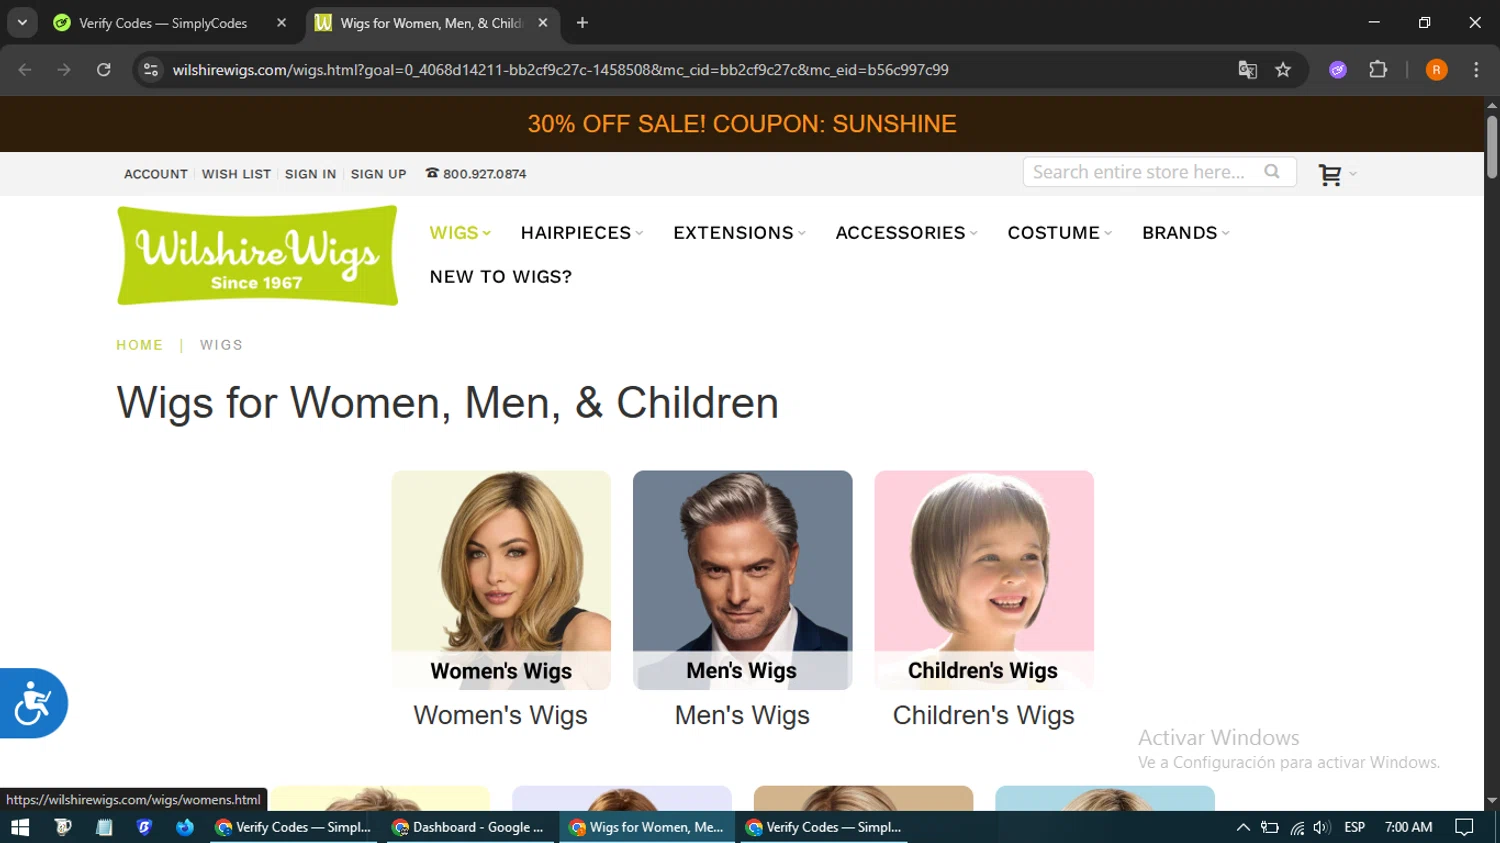The image size is (1500, 843).
Task: Click the search magnifier icon
Action: (x=1272, y=172)
